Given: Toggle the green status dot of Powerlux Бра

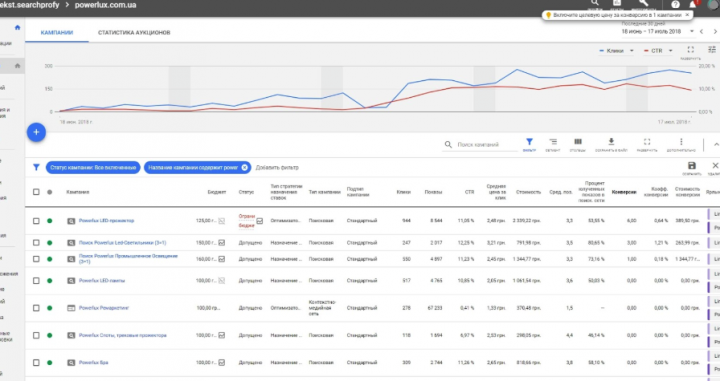Looking at the screenshot, I should coord(50,363).
